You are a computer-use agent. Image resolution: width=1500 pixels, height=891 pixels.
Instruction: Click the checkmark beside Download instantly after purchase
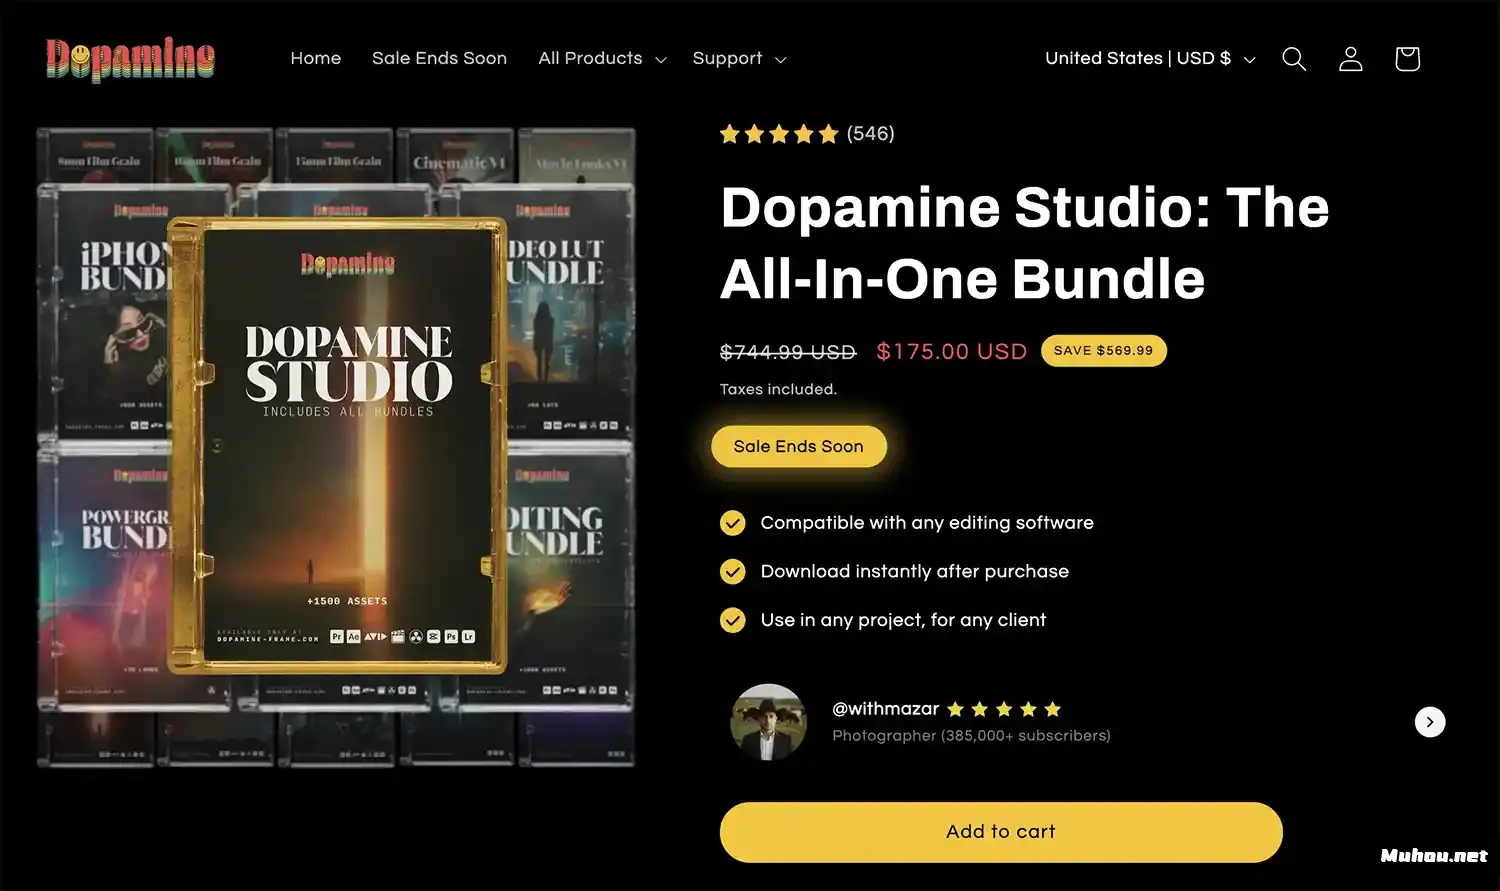pos(733,571)
